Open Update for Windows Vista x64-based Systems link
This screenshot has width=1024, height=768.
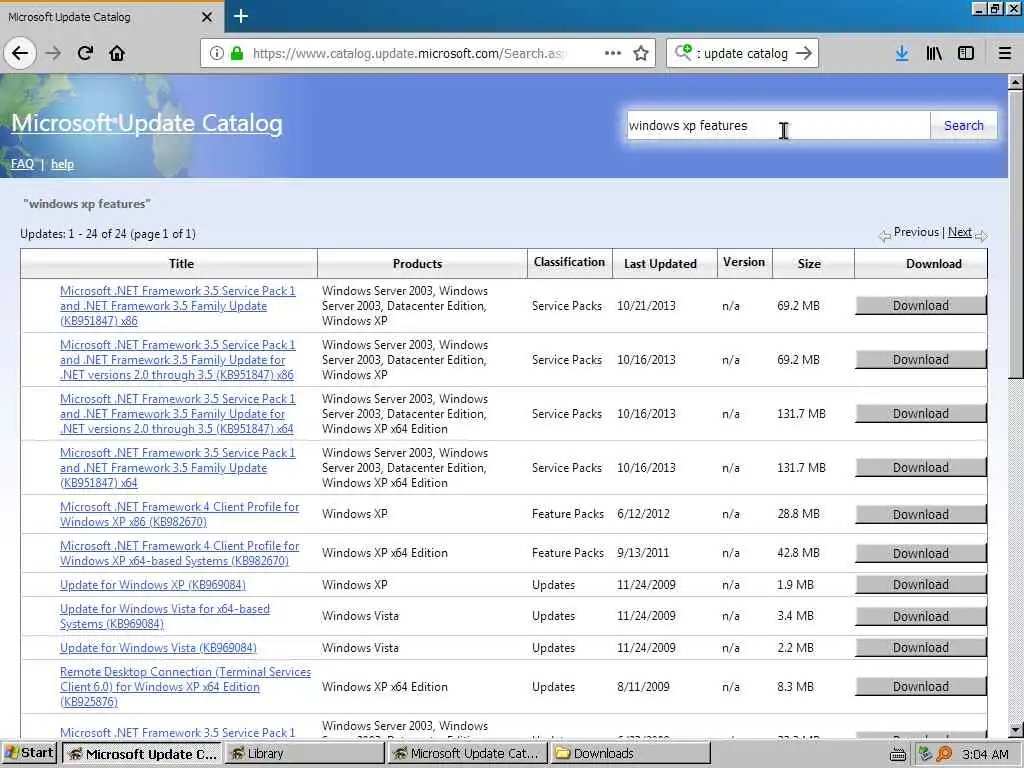point(165,616)
